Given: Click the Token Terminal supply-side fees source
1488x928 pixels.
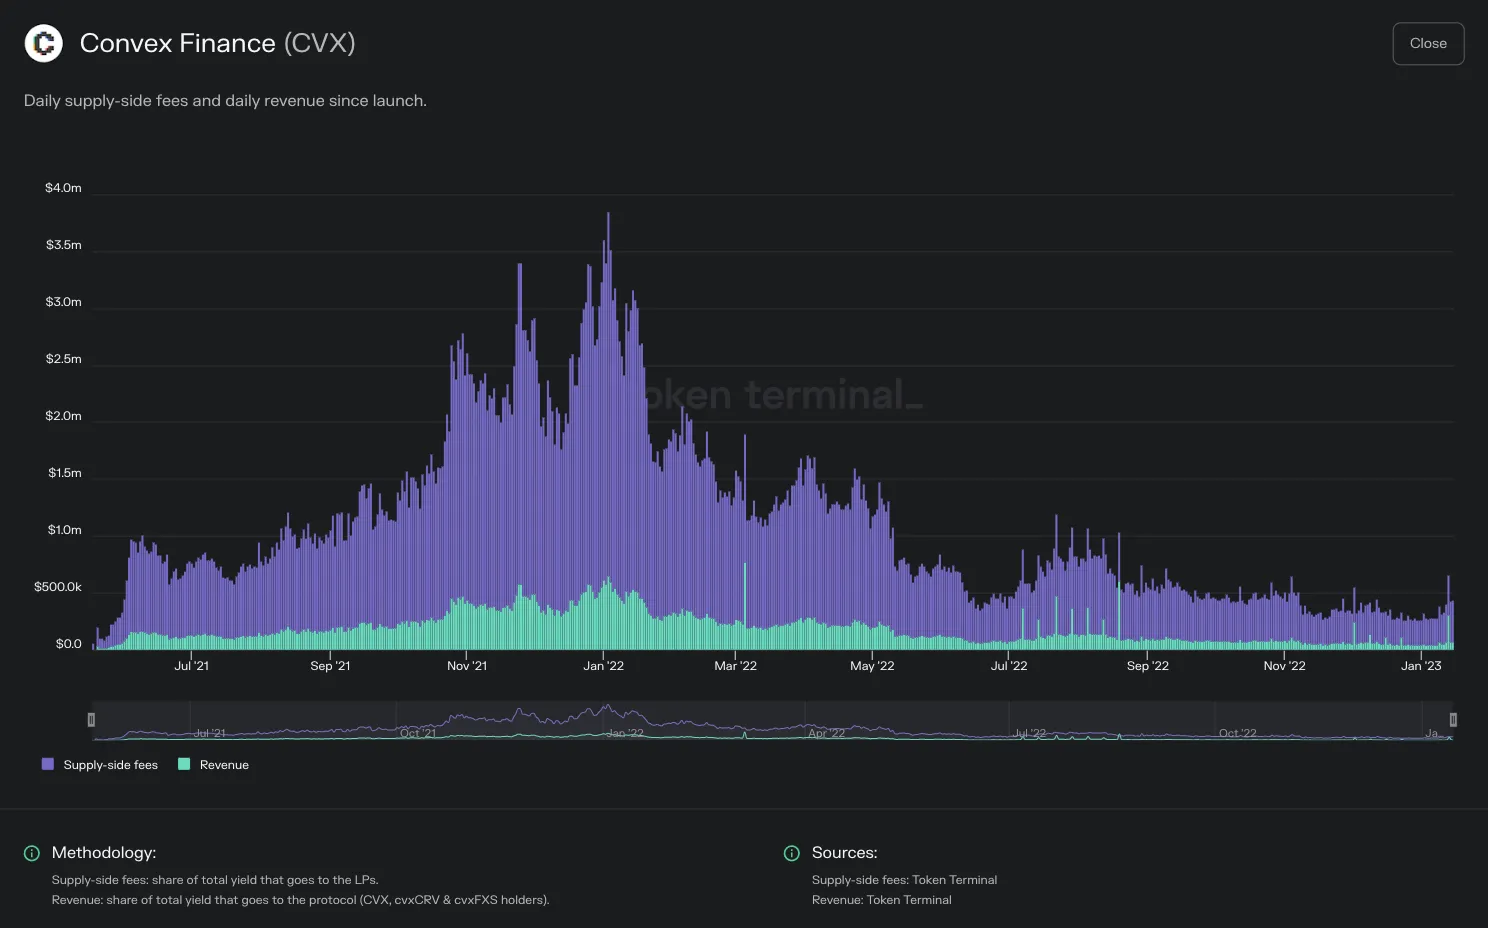Looking at the screenshot, I should [904, 880].
